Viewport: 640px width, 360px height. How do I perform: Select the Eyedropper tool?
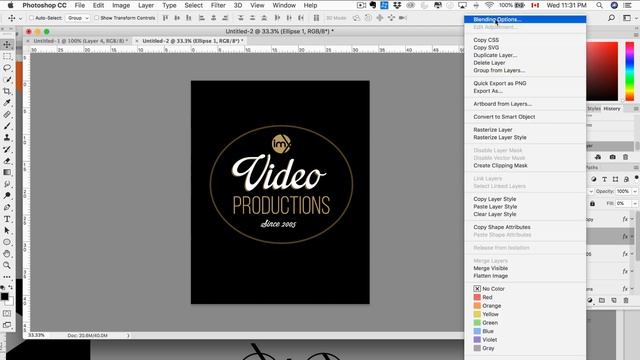(x=7, y=102)
